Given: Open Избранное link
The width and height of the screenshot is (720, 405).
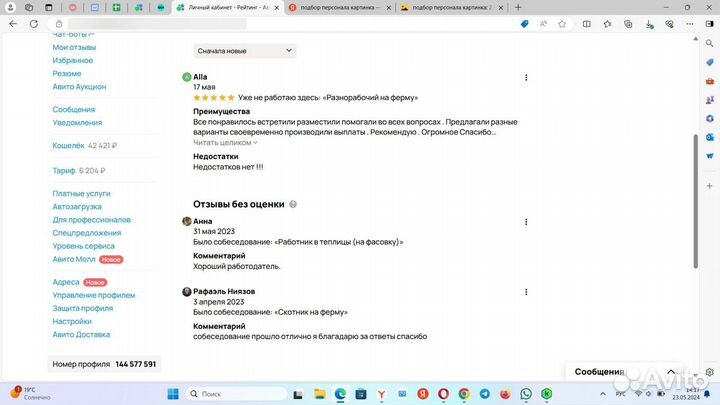Looking at the screenshot, I should click(73, 60).
